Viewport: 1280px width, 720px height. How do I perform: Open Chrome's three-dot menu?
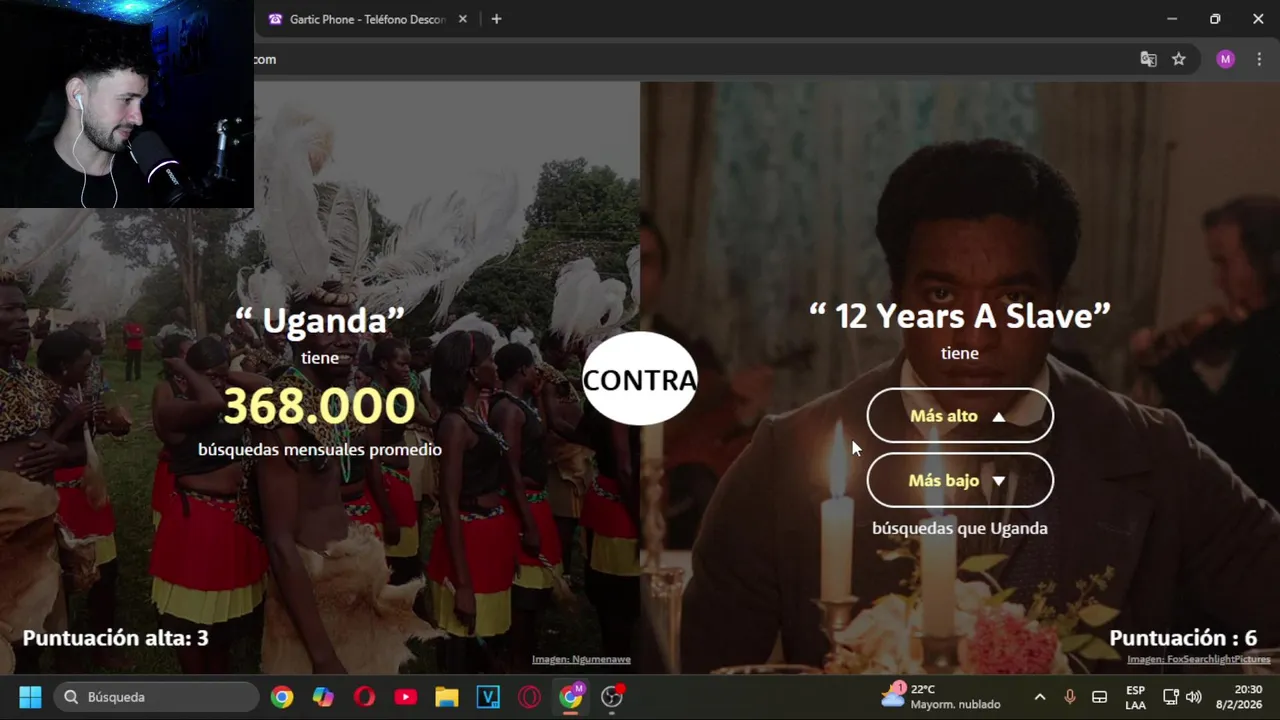[1259, 59]
